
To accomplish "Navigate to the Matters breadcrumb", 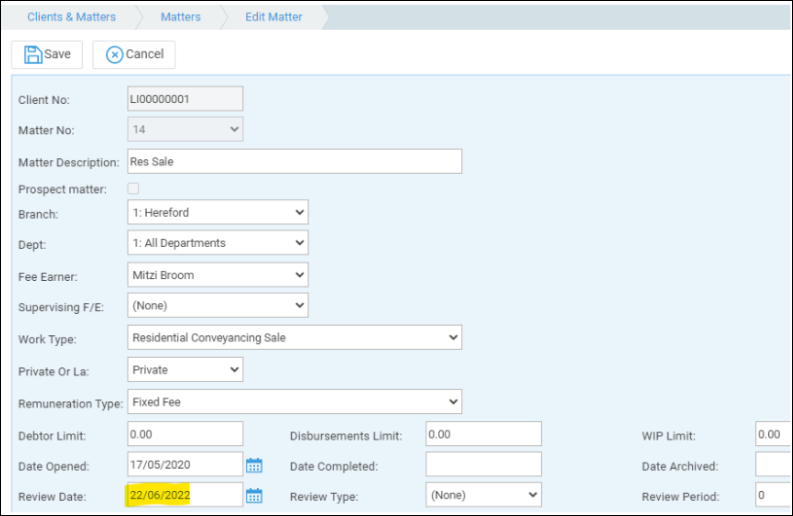I will tap(179, 17).
